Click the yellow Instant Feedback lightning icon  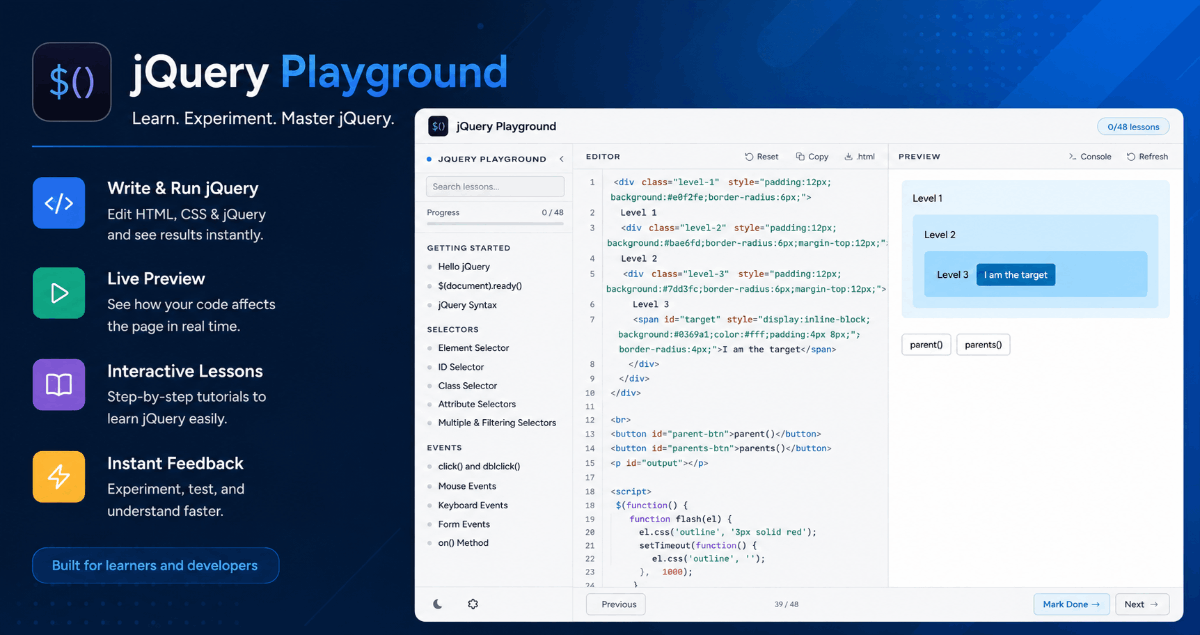(x=59, y=476)
